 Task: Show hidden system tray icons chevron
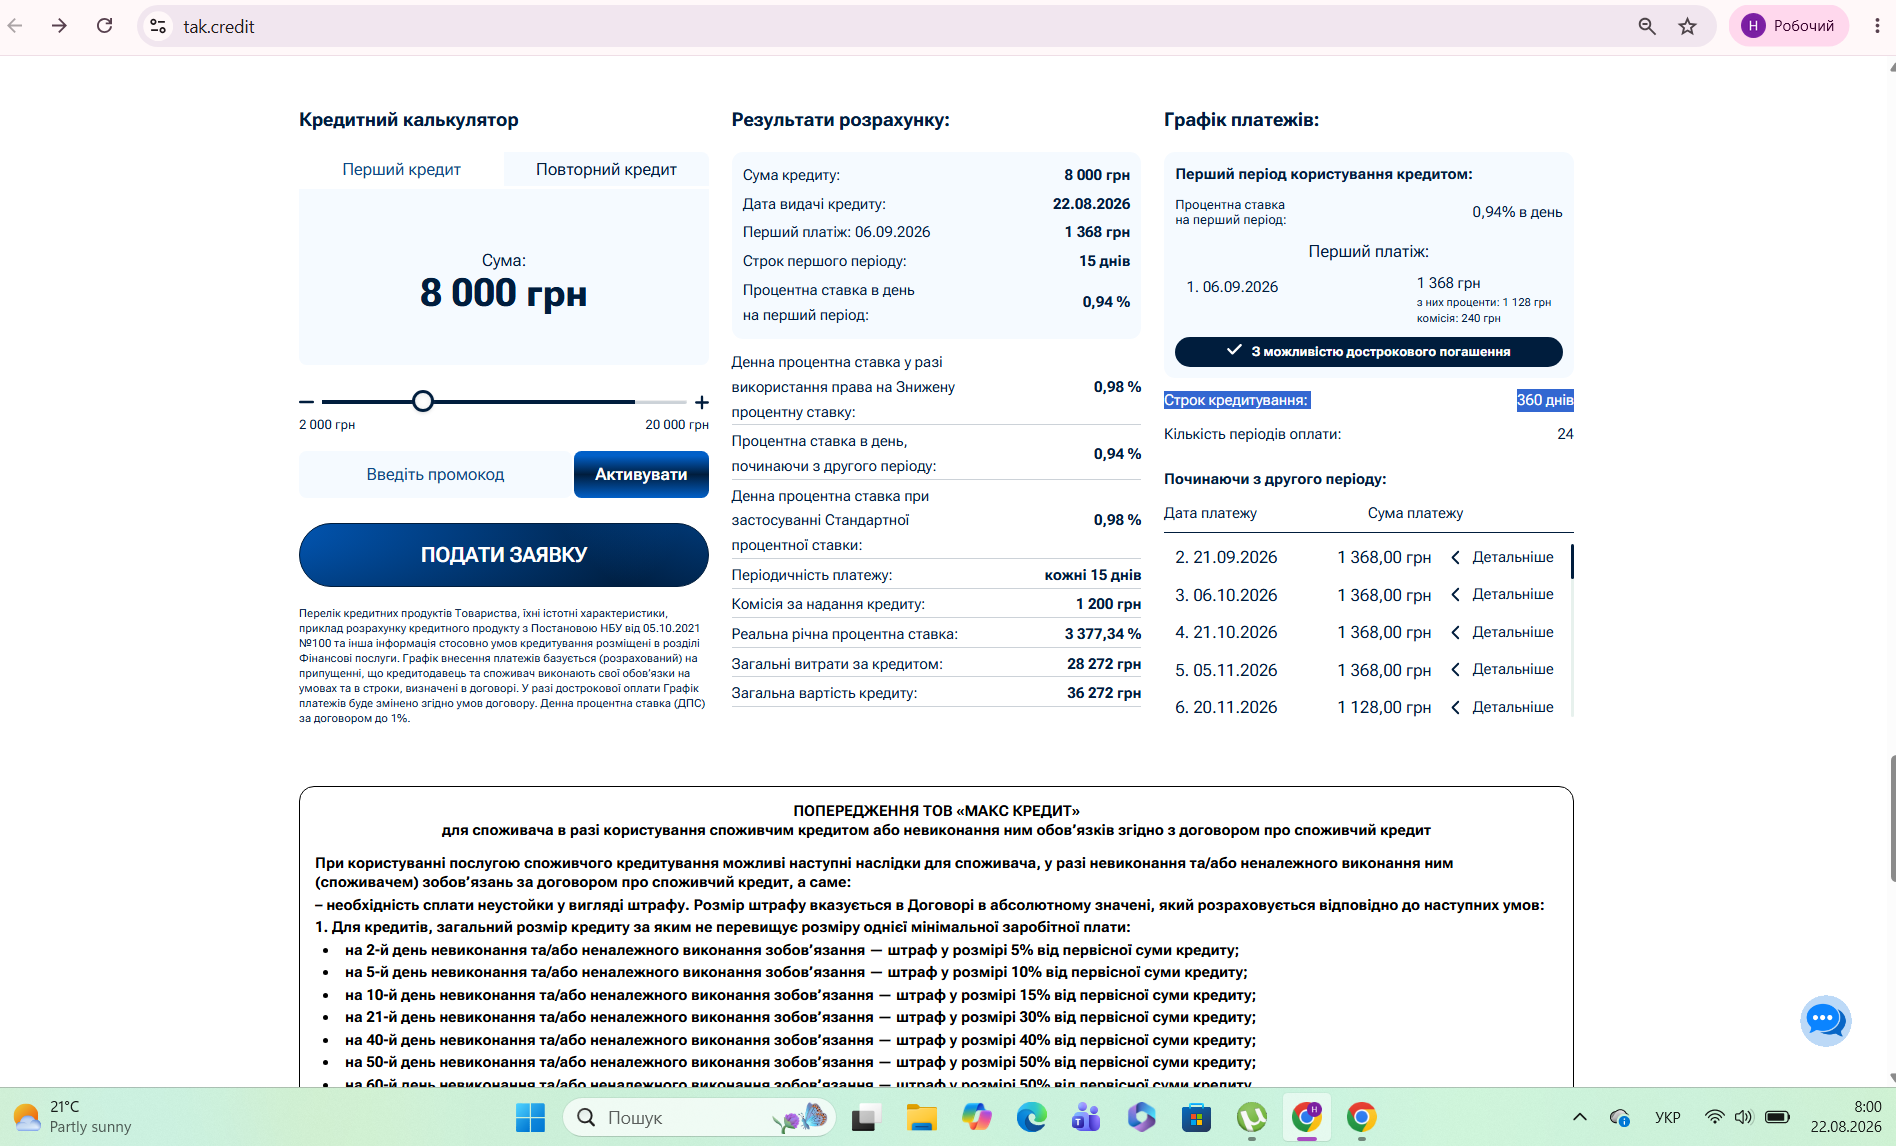pyautogui.click(x=1580, y=1117)
